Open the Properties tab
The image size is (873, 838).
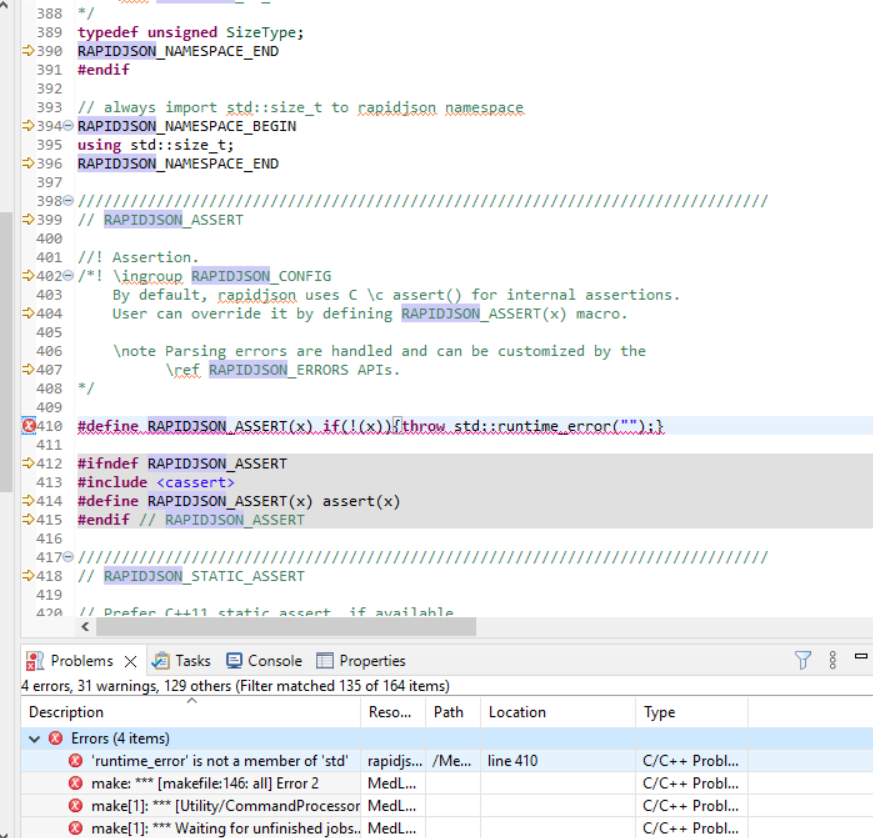361,661
